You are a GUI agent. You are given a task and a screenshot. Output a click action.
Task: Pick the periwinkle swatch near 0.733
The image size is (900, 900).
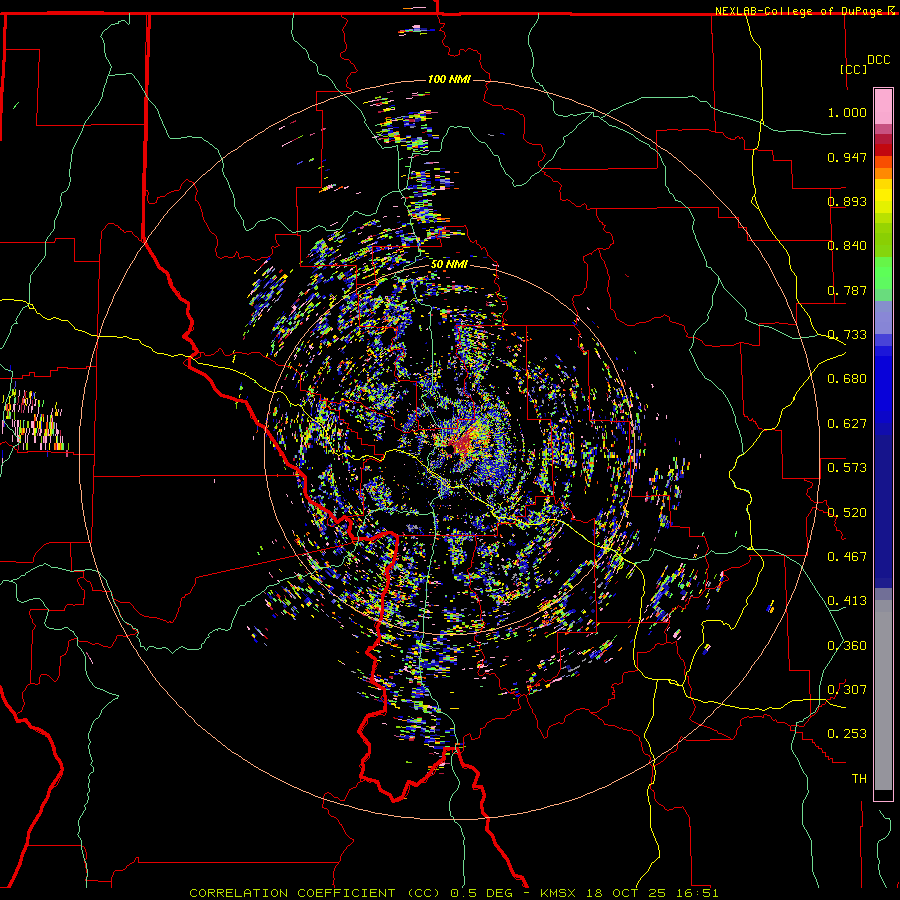(883, 317)
